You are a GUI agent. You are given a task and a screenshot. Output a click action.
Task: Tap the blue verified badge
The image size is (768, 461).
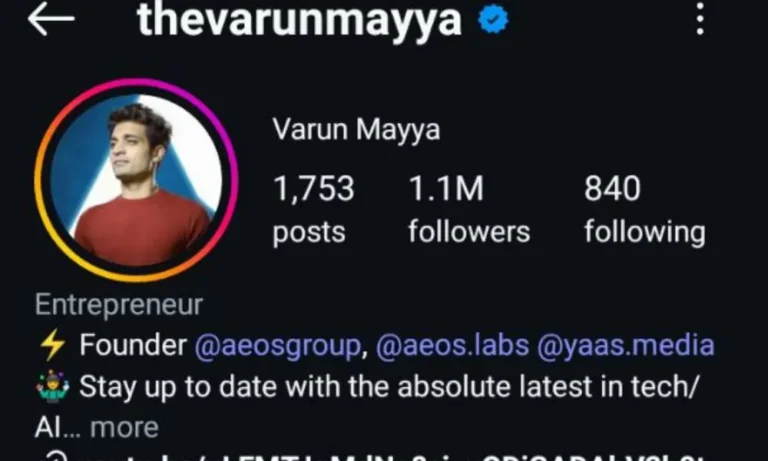[494, 19]
